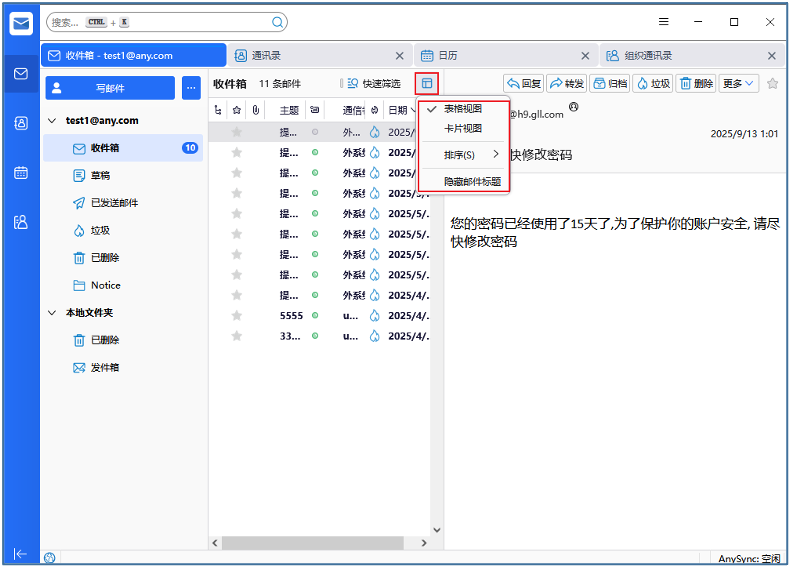Click the Reply (回复) toolbar button
The image size is (789, 566).
tap(523, 84)
